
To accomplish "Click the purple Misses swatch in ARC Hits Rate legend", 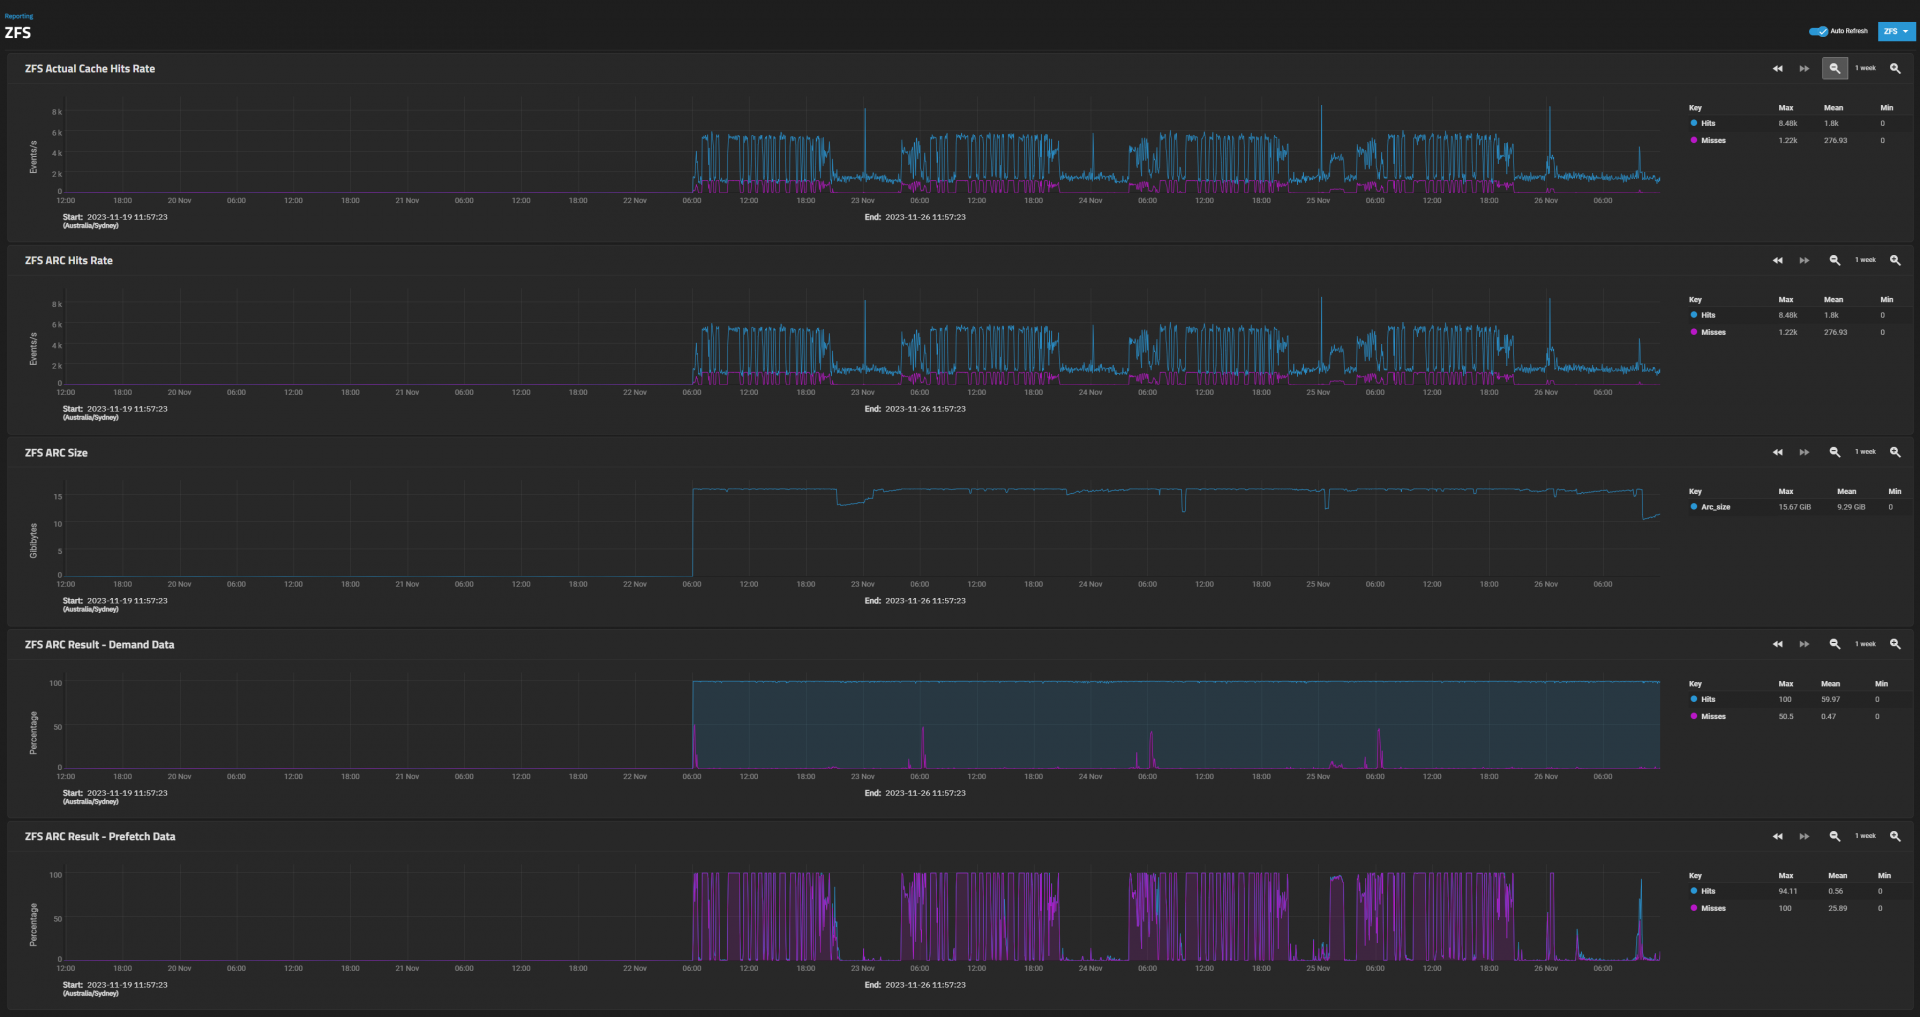I will tap(1694, 332).
